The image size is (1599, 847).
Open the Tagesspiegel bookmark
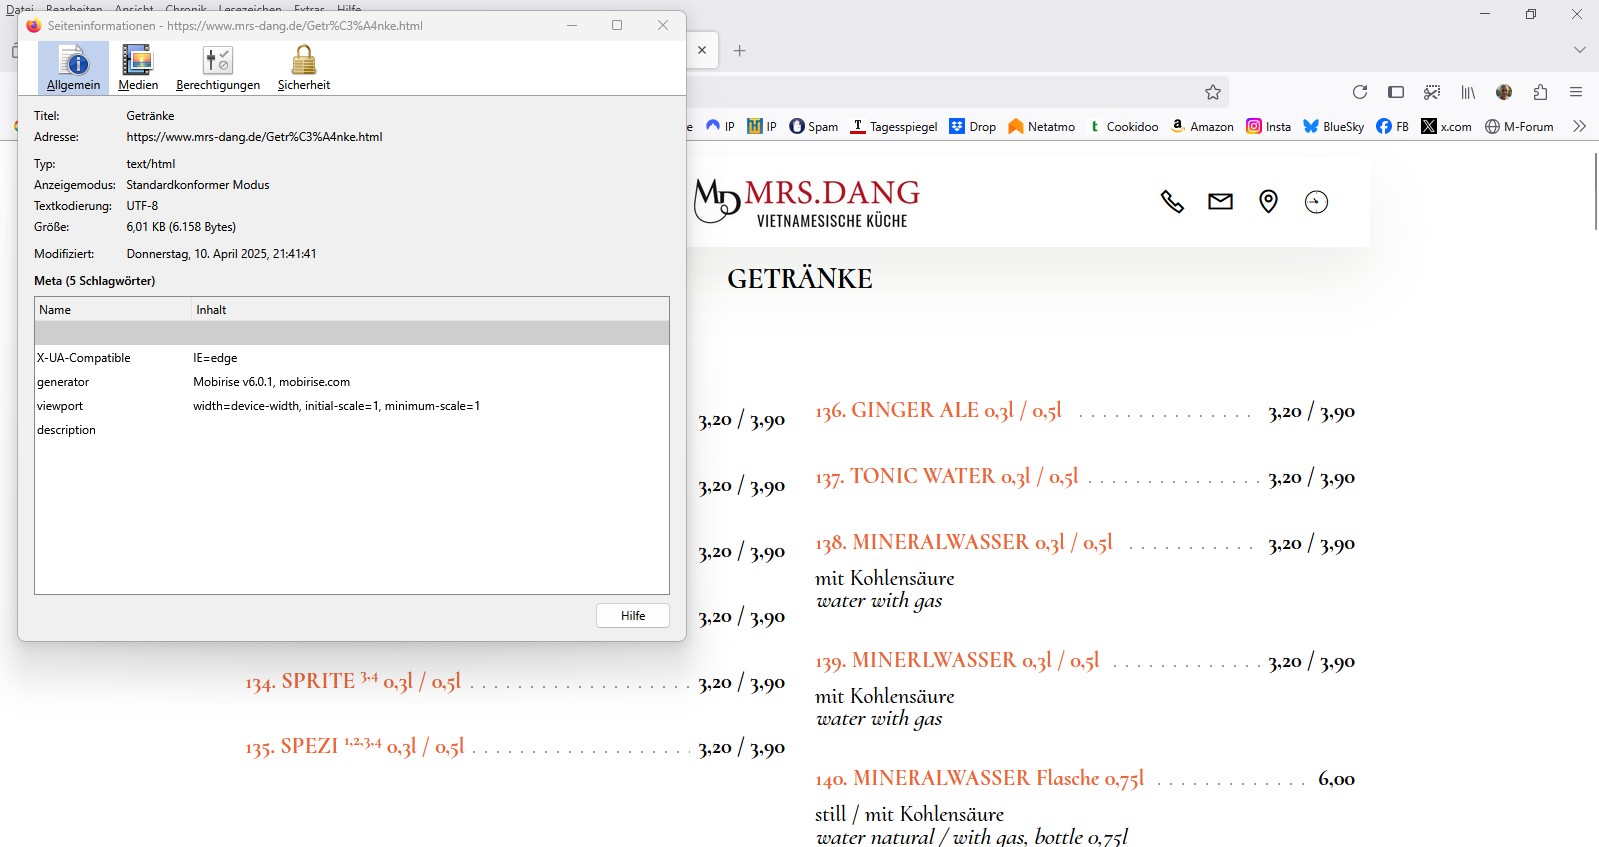point(894,127)
